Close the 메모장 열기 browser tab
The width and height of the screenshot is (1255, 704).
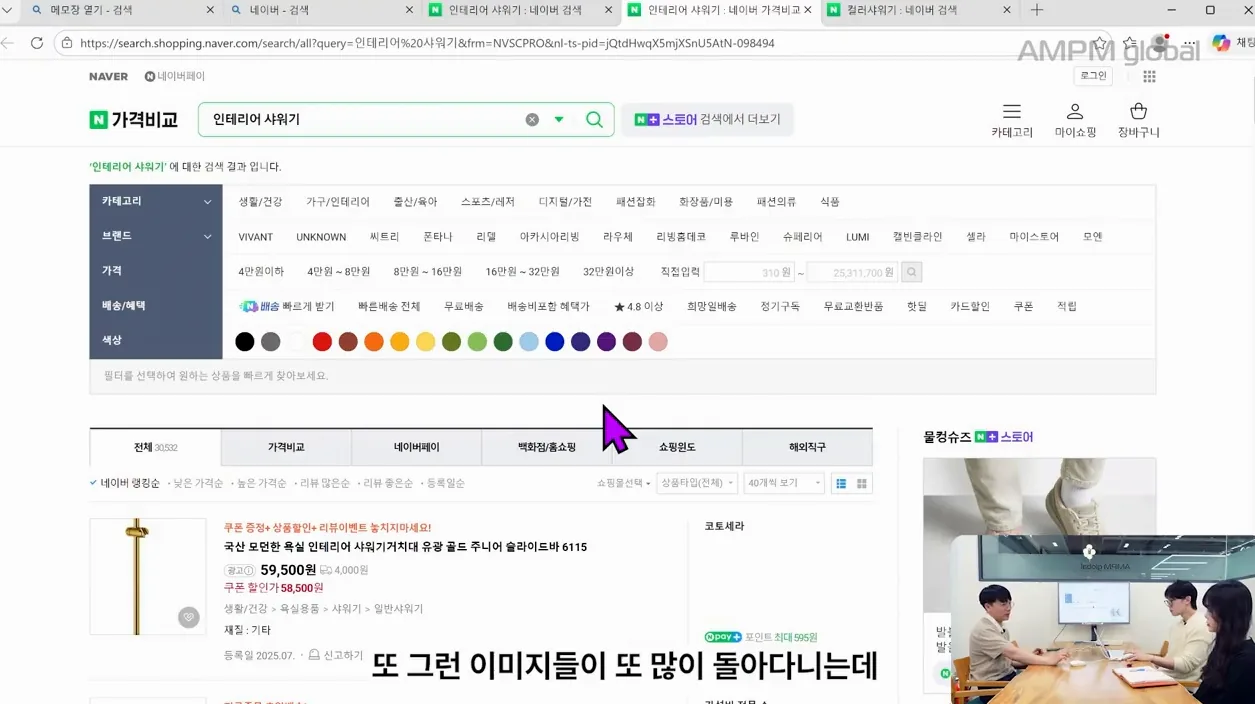(210, 10)
